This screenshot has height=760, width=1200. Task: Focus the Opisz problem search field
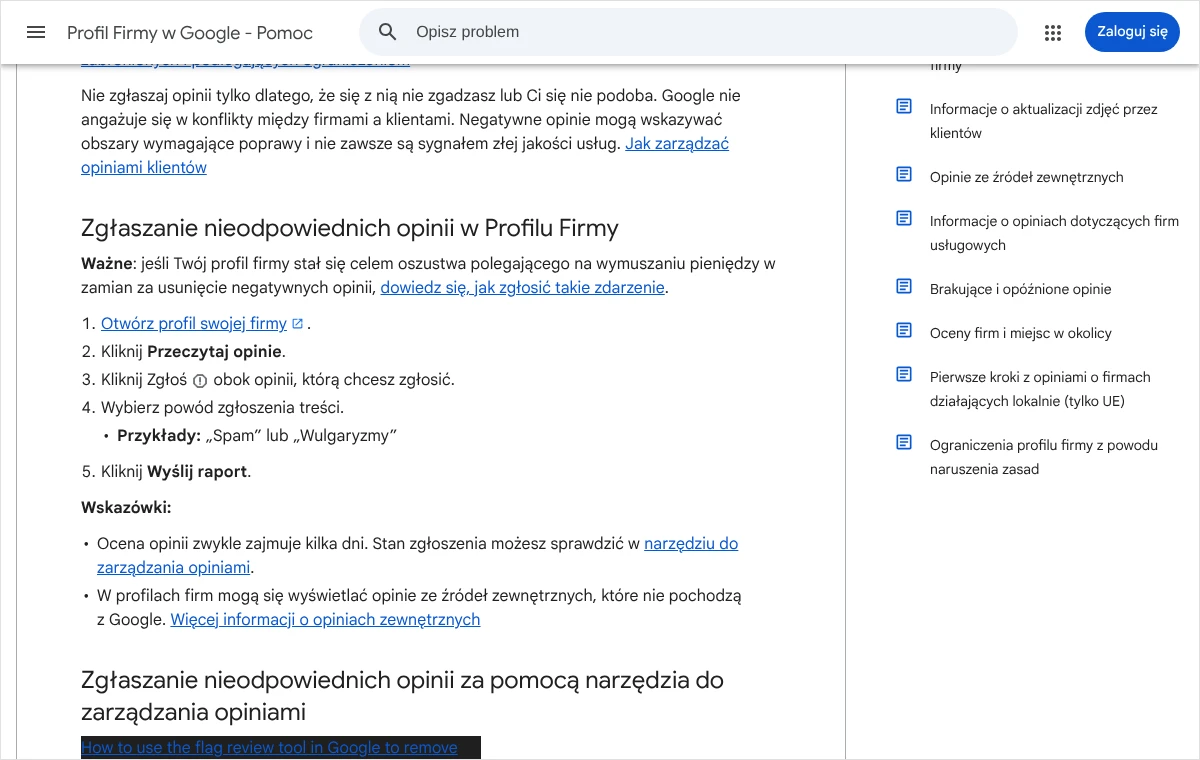click(688, 32)
